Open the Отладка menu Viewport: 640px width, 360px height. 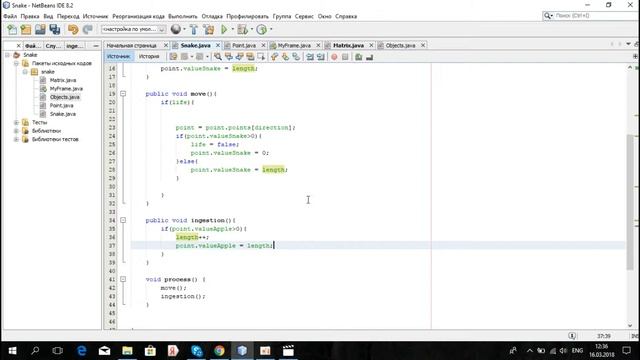pos(212,16)
